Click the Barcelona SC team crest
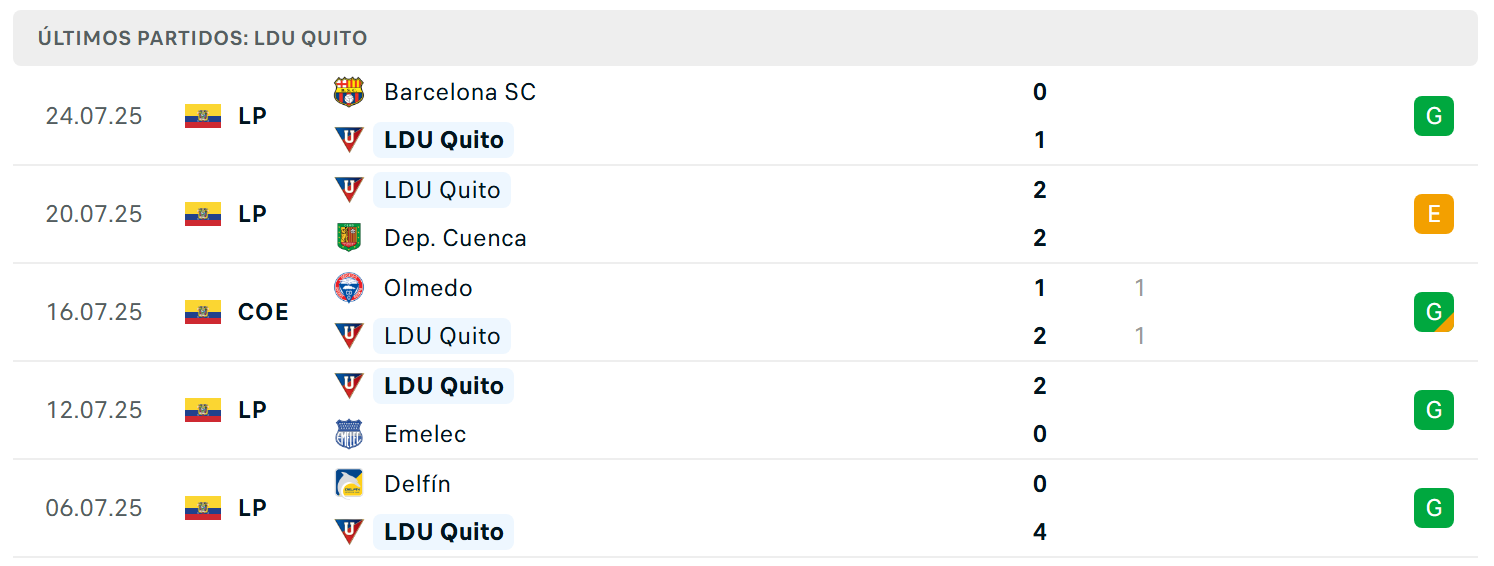1494x566 pixels. coord(349,92)
